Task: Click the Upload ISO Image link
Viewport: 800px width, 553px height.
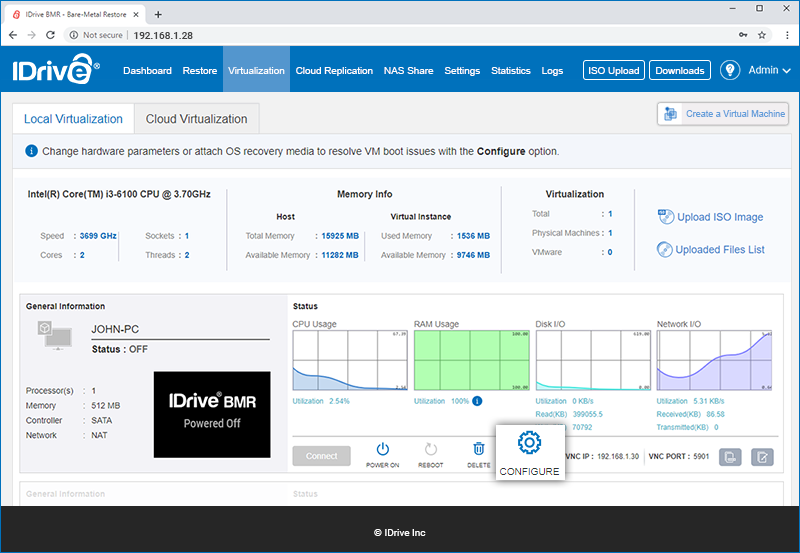Action: tap(720, 217)
